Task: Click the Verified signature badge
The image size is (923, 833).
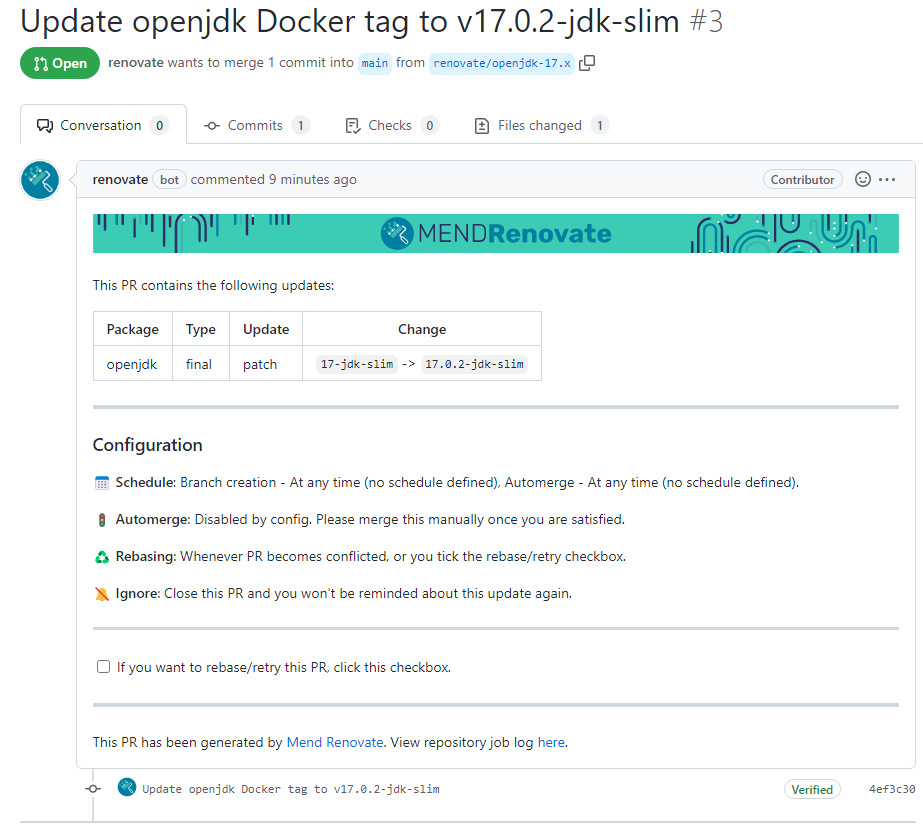Action: pos(812,789)
